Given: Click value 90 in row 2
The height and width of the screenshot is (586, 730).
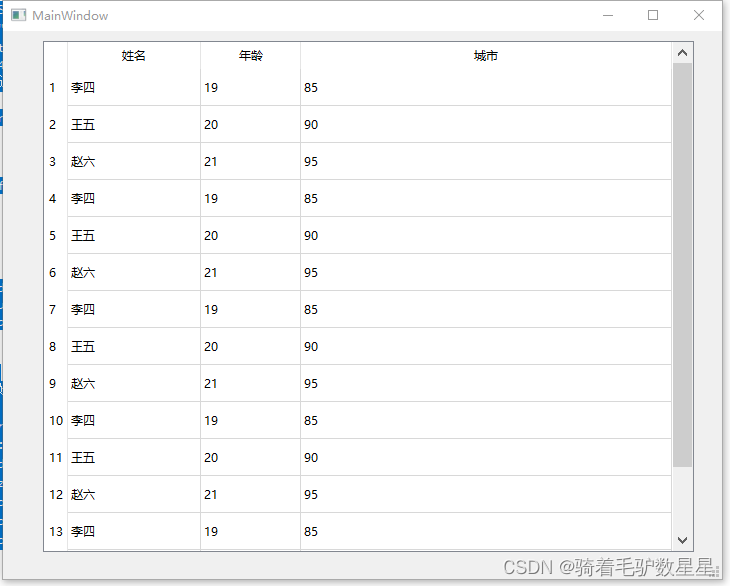Looking at the screenshot, I should [486, 124].
